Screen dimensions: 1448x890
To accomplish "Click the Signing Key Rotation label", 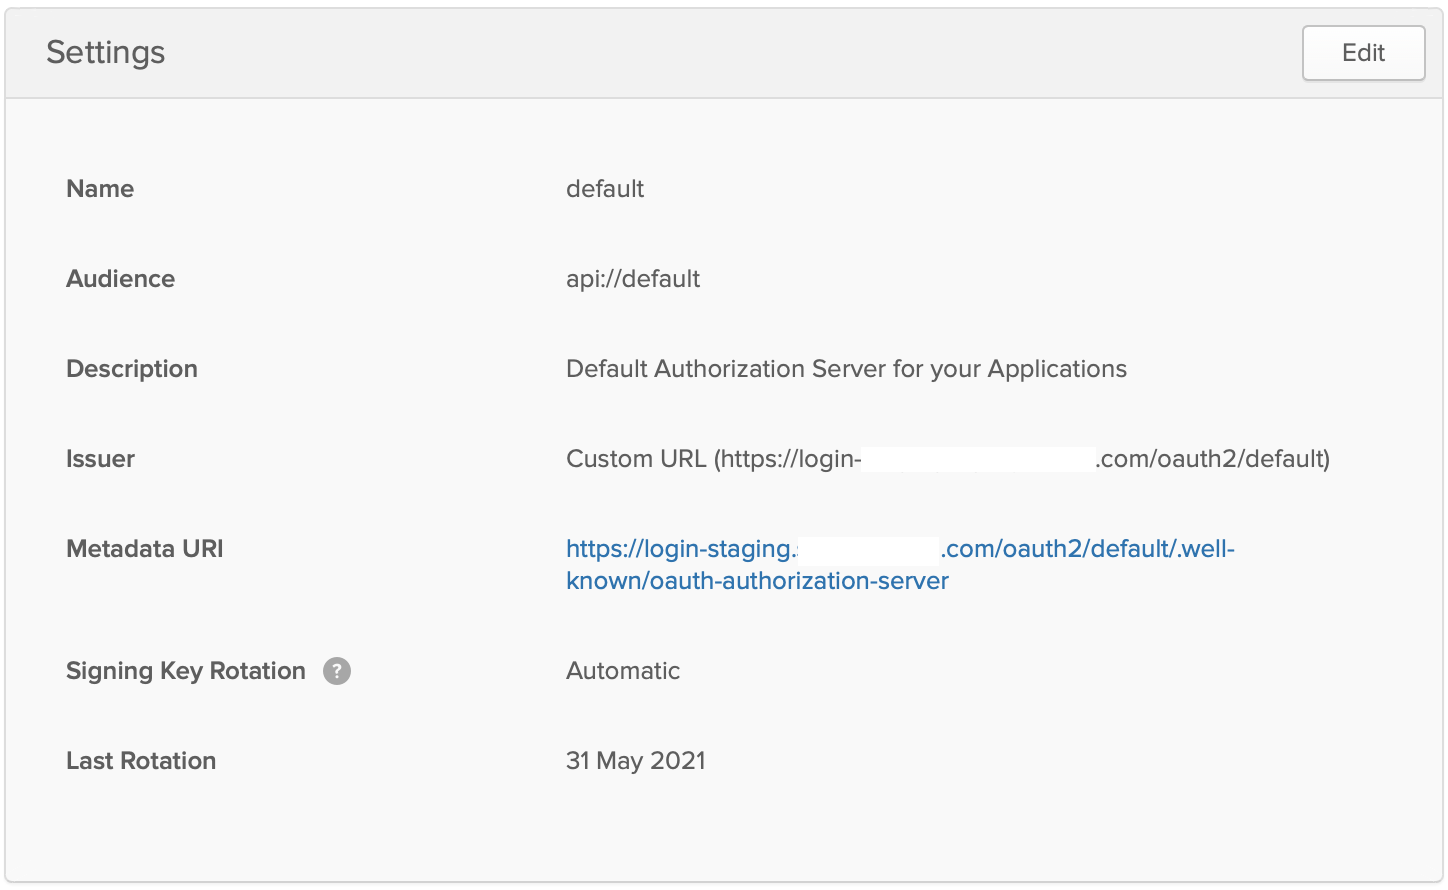I will click(x=186, y=671).
